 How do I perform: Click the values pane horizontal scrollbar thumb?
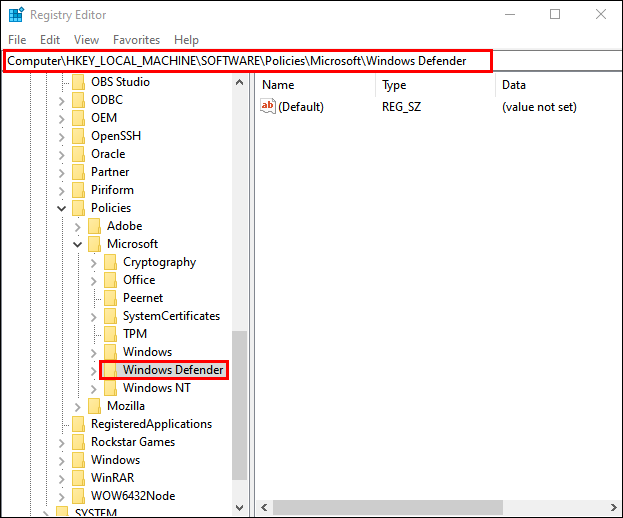[x=387, y=507]
